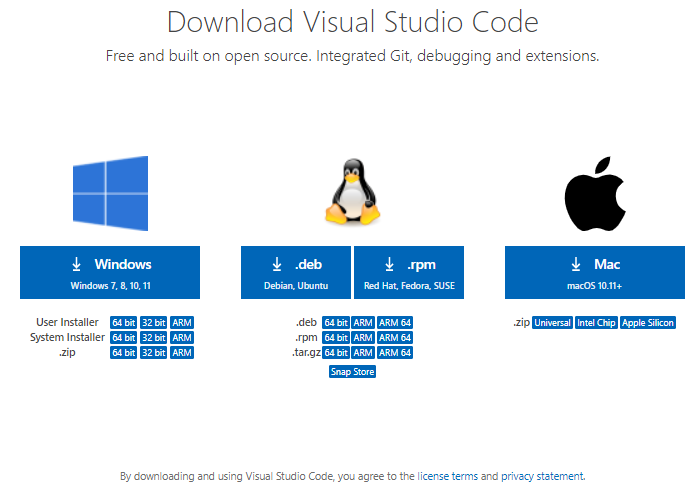This screenshot has width=700, height=500.
Task: Download the .rpm 64 bit build
Action: [336, 338]
